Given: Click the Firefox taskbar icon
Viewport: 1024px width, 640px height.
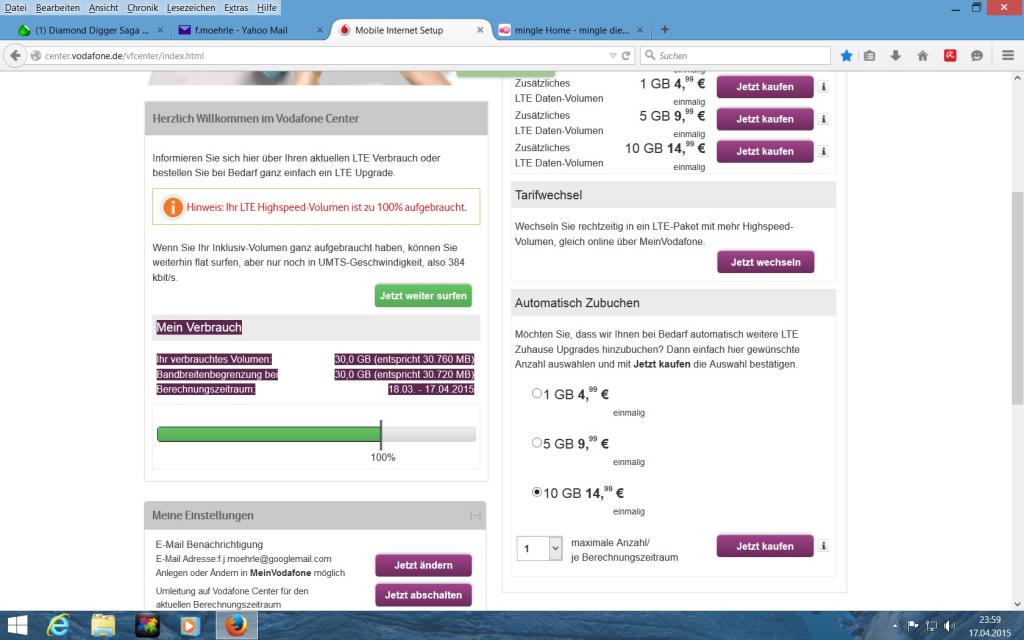Looking at the screenshot, I should (236, 626).
